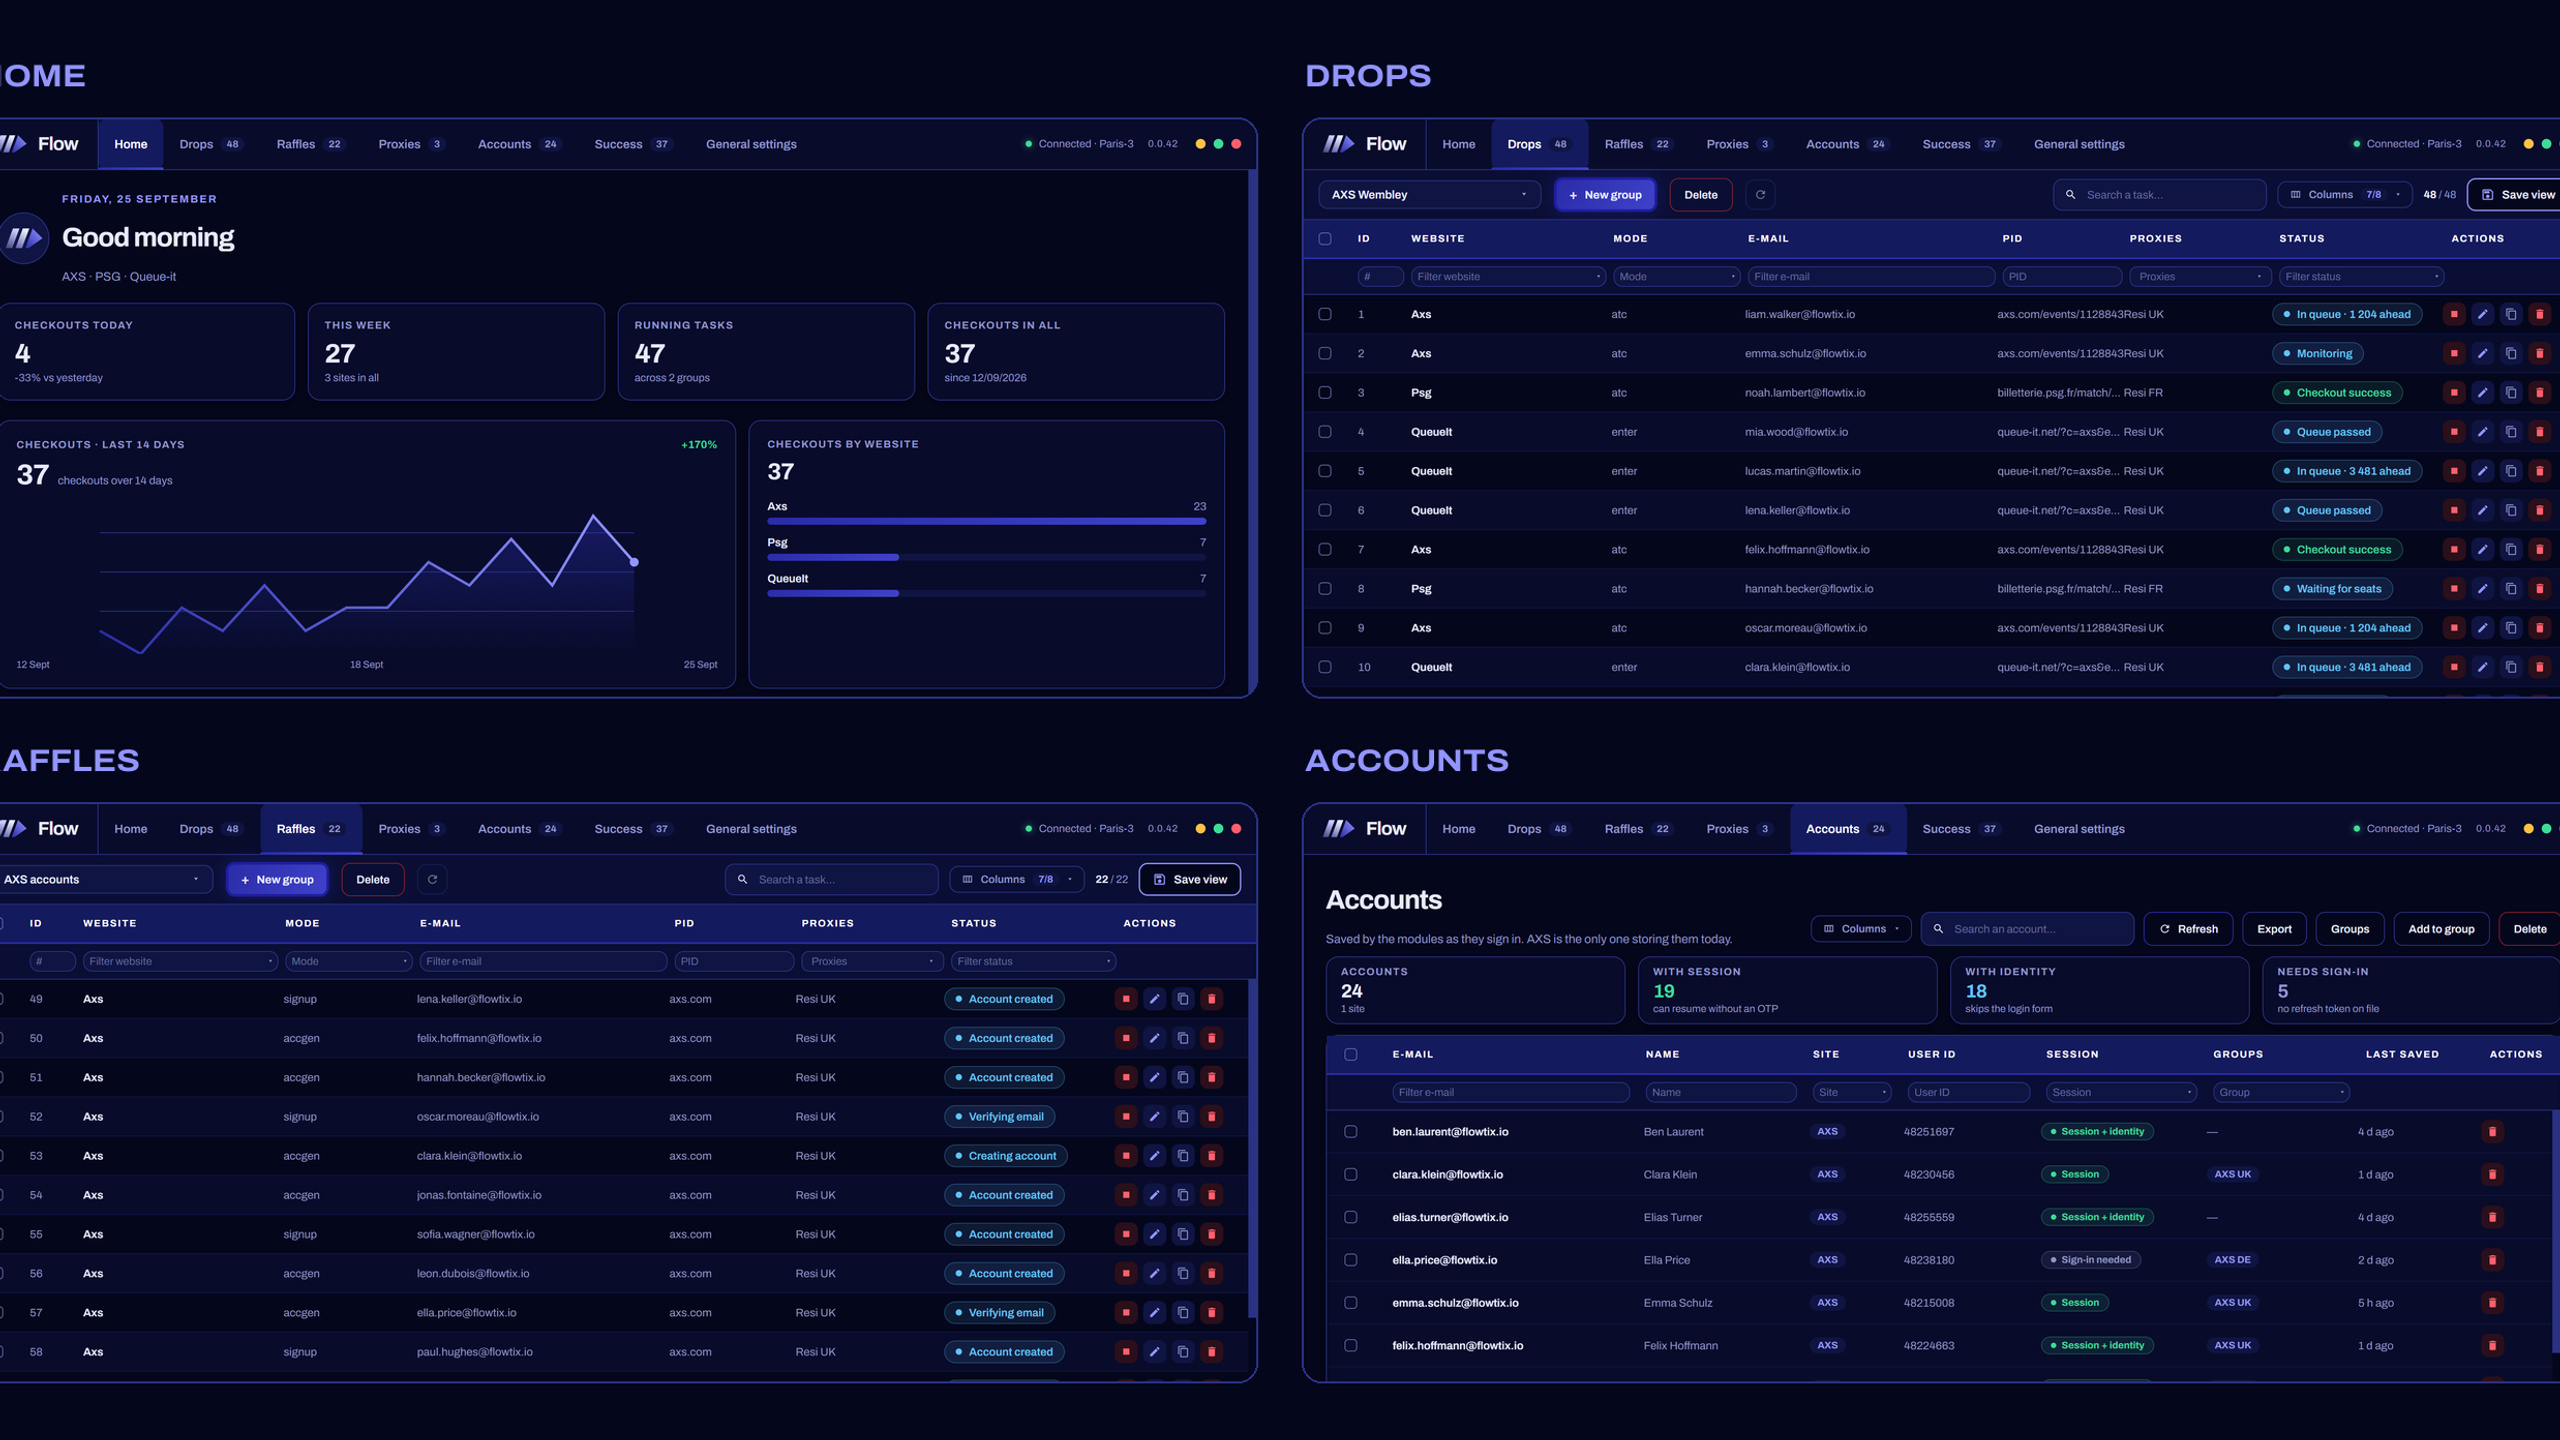
Task: Click New group in the Drops toolbar
Action: 1605,195
